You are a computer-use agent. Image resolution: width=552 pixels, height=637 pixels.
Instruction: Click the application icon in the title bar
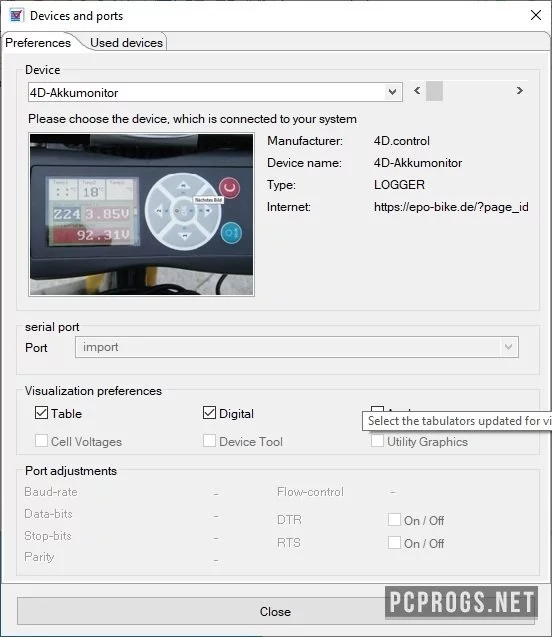click(x=16, y=16)
